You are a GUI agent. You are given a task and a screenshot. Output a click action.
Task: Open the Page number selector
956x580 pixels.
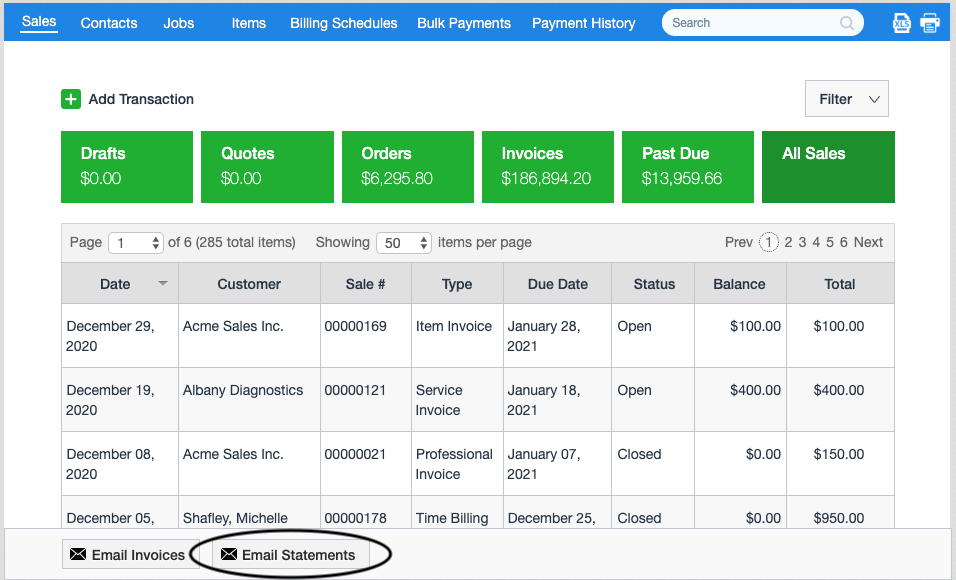[x=136, y=243]
